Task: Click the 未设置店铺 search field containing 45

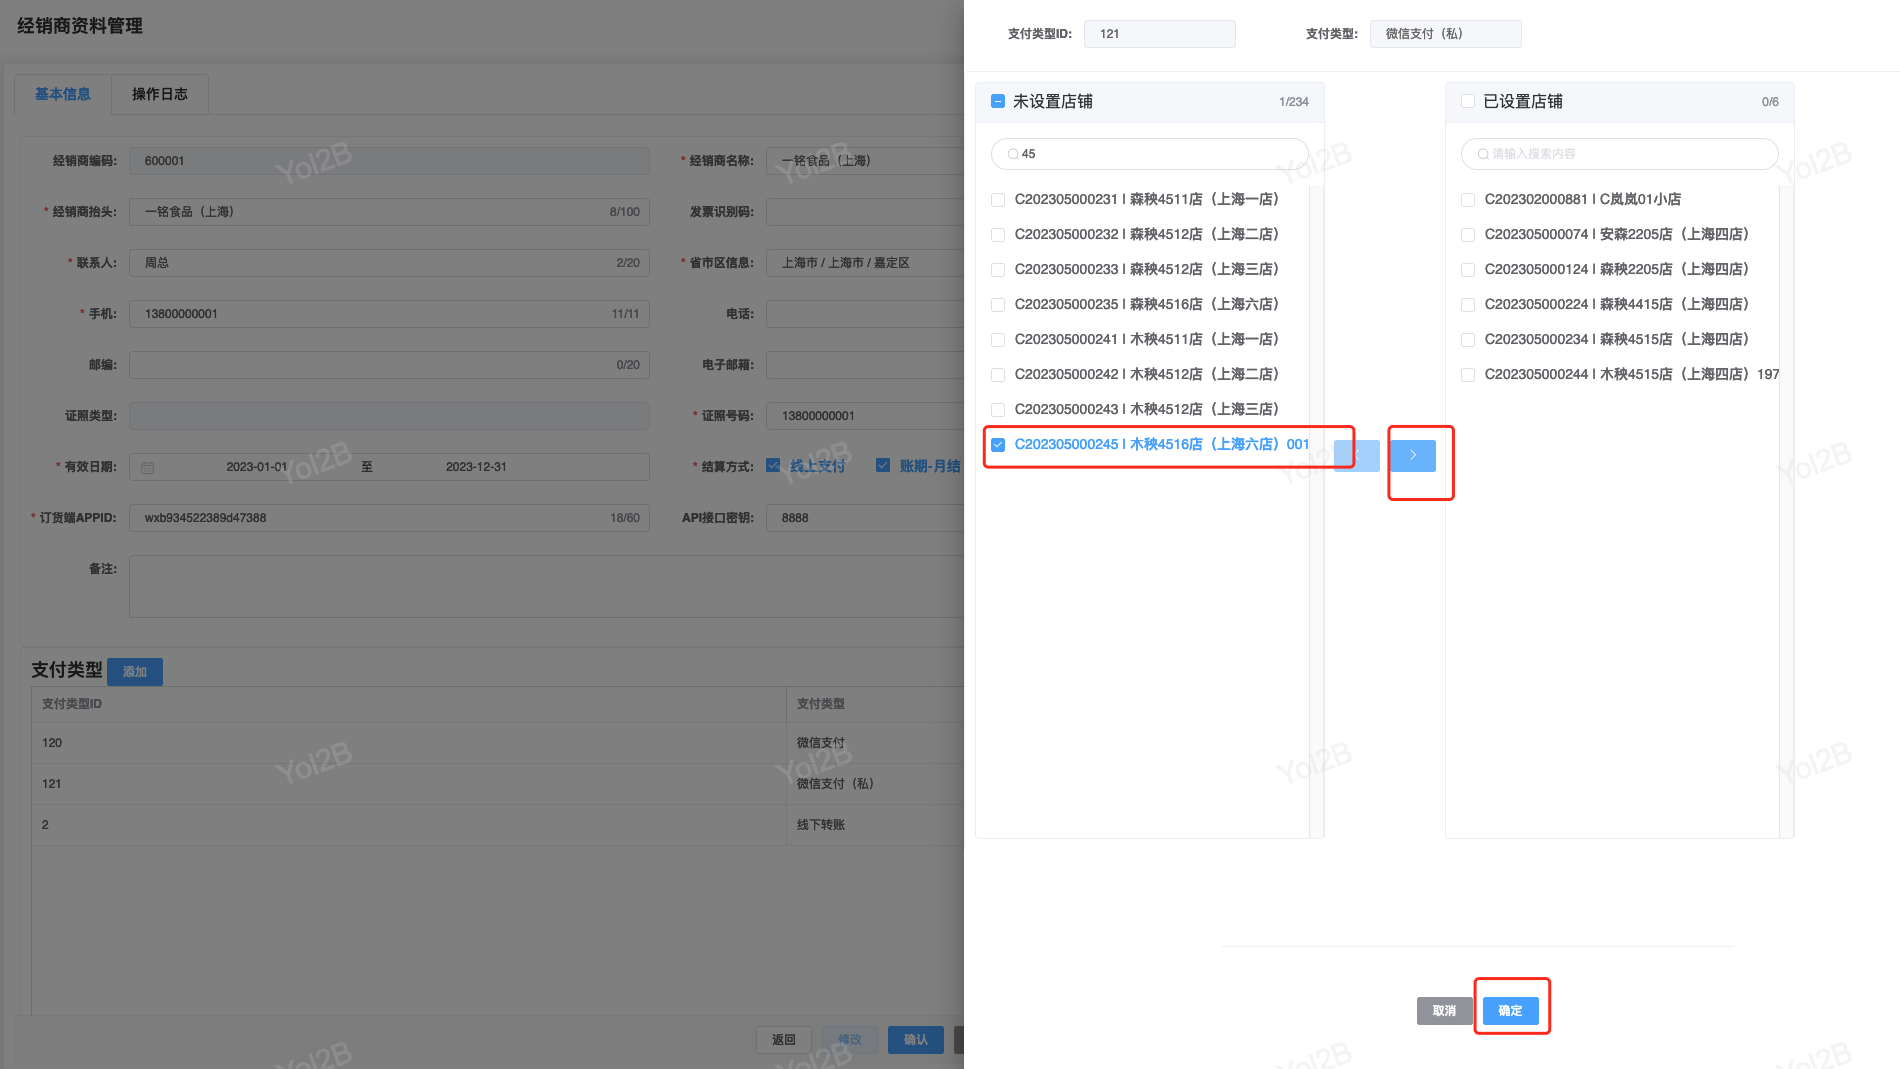Action: tap(1150, 154)
